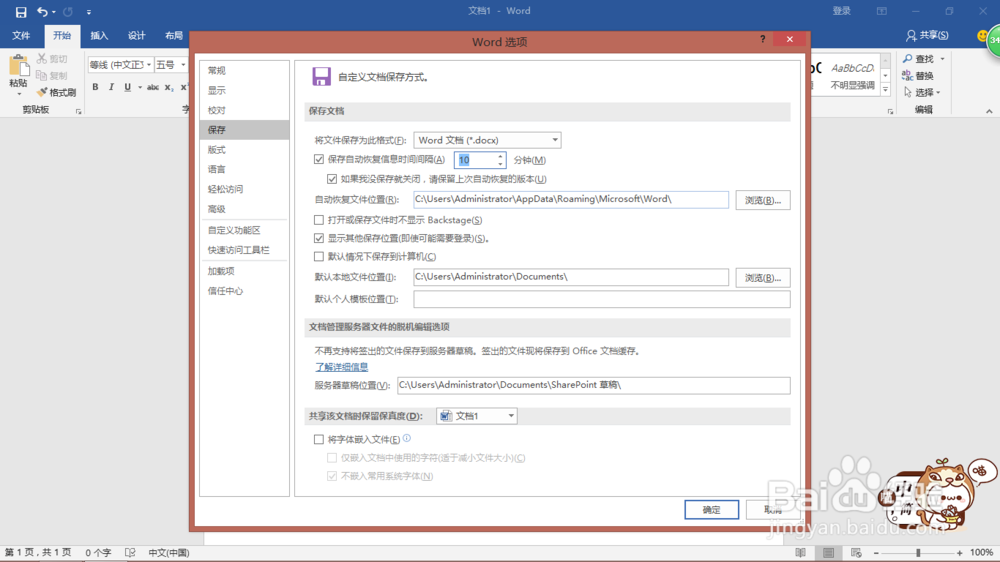Screen dimensions: 1000x562
Task: Decrease AutoRecover minutes with down arrow
Action: tap(501, 164)
